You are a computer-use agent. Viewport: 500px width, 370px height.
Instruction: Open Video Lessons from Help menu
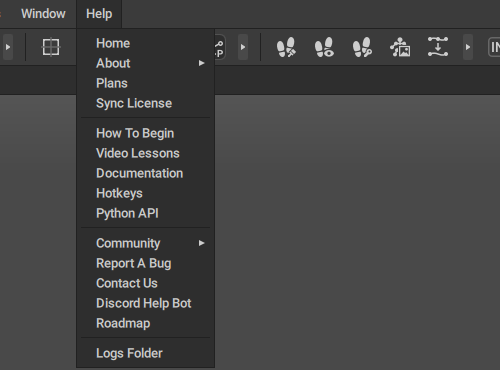145,153
